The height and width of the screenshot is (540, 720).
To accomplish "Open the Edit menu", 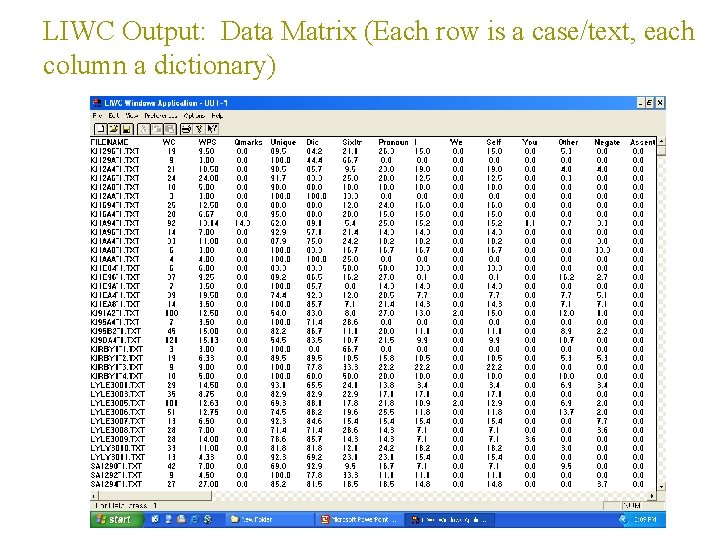I will (x=114, y=116).
